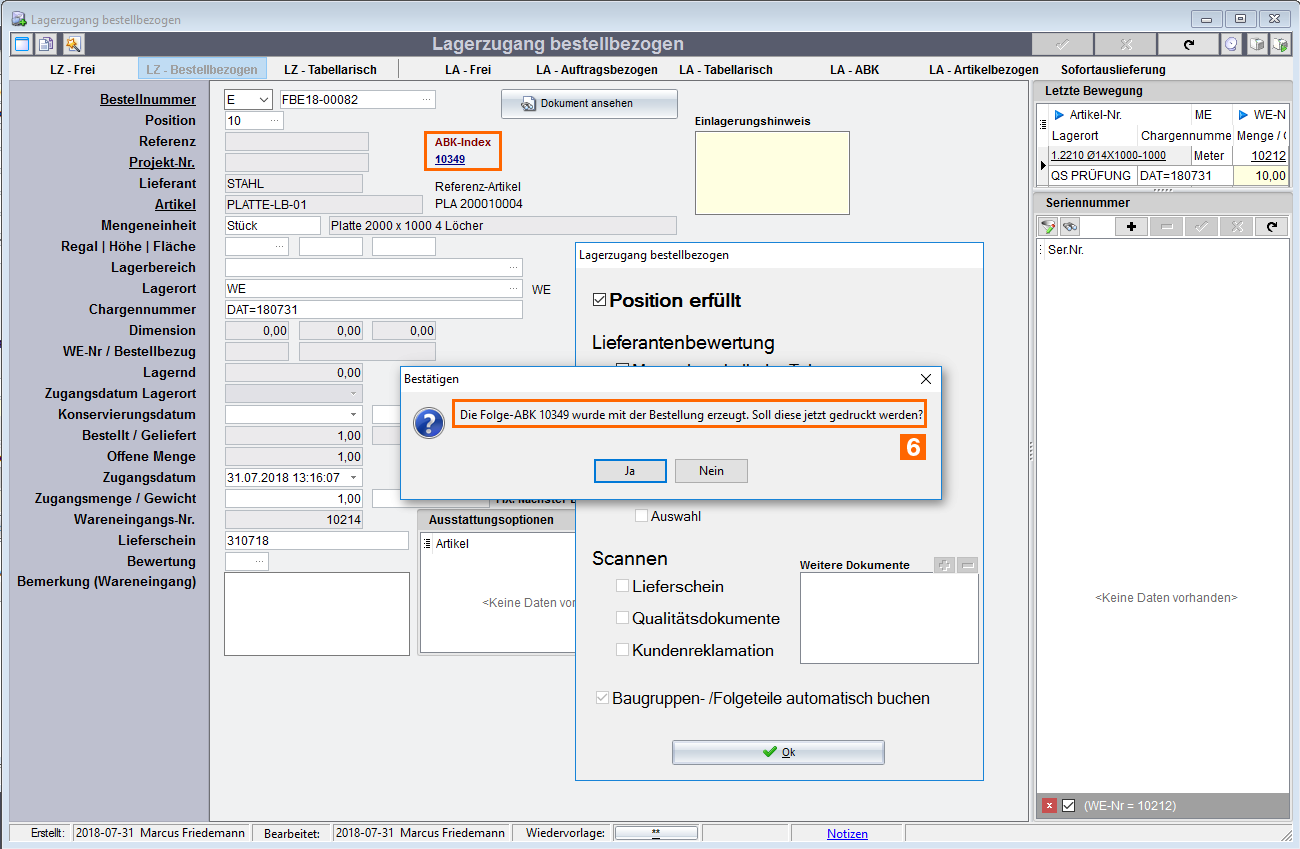Switch to the LA - Auftragsbezogen tab
1300x849 pixels.
point(597,70)
